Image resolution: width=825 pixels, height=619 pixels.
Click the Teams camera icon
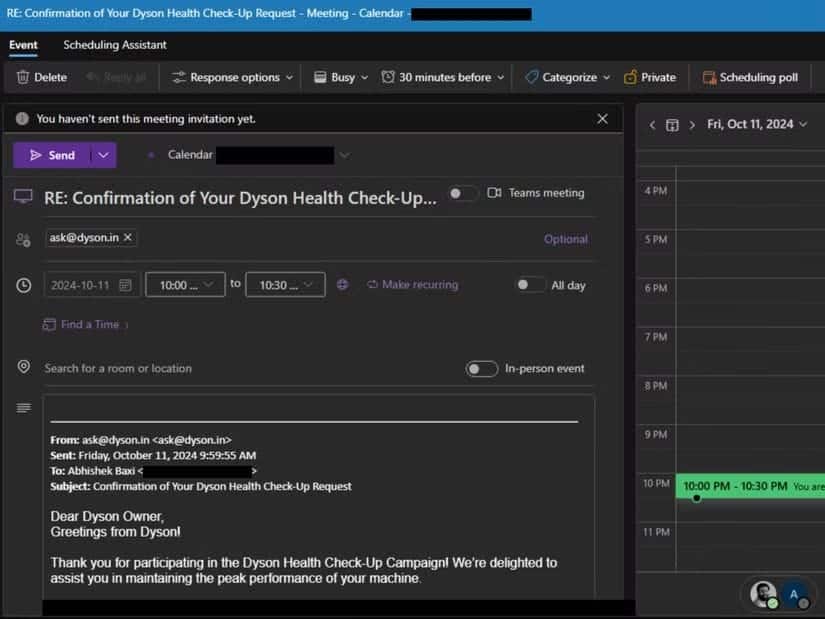click(493, 193)
